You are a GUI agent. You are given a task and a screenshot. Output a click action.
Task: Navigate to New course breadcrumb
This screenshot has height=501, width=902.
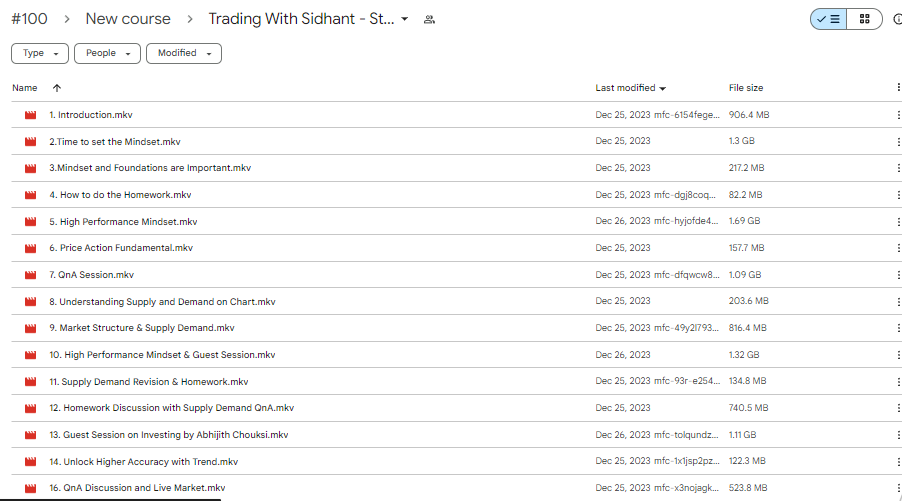click(x=128, y=19)
